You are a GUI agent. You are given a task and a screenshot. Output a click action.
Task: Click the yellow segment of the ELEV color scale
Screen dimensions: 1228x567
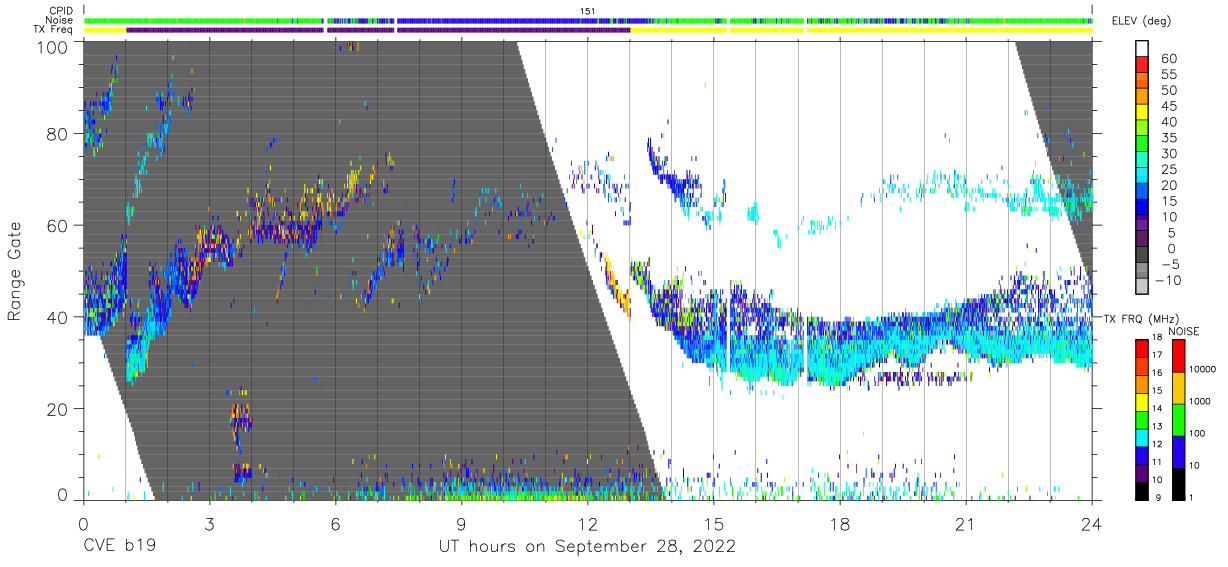(x=1143, y=113)
